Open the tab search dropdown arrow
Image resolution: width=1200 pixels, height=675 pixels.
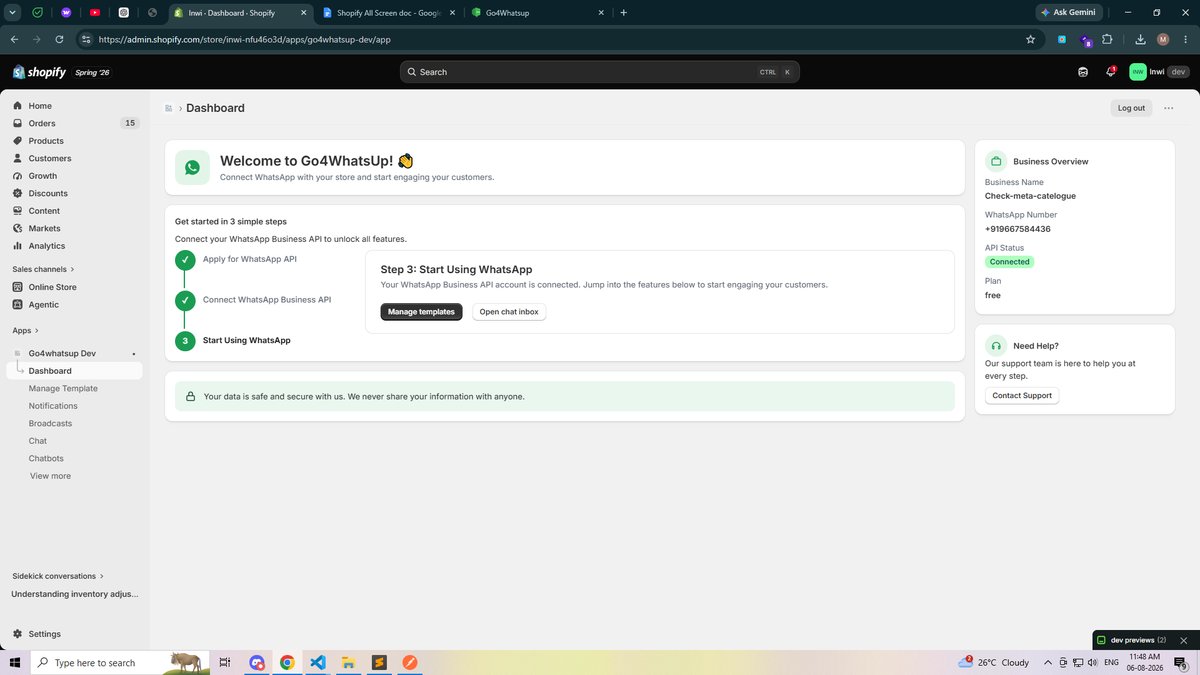click(13, 13)
